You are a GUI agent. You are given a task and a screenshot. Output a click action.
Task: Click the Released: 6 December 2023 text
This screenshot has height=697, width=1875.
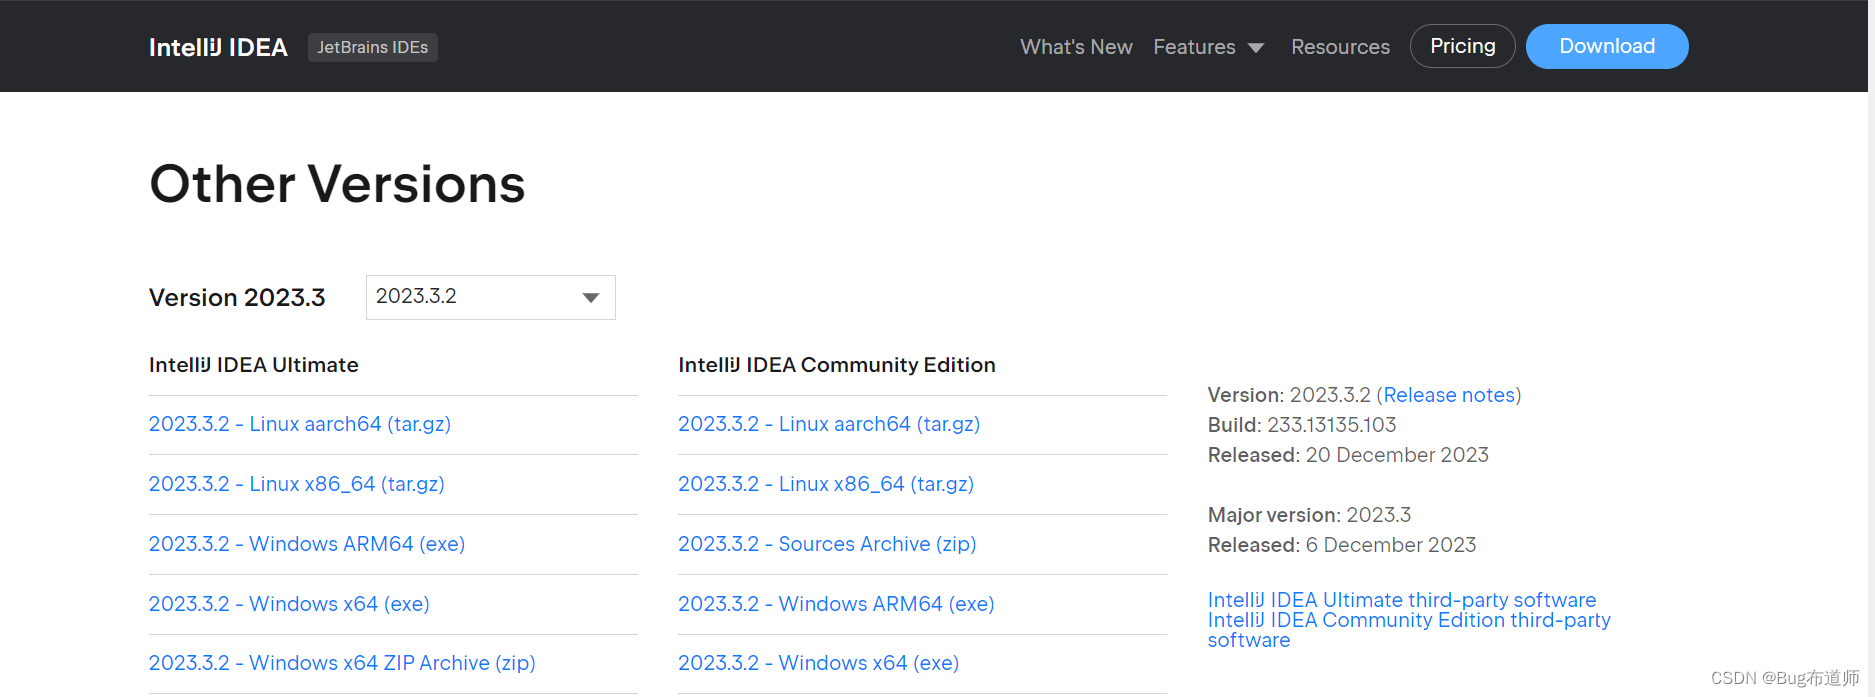coord(1342,545)
